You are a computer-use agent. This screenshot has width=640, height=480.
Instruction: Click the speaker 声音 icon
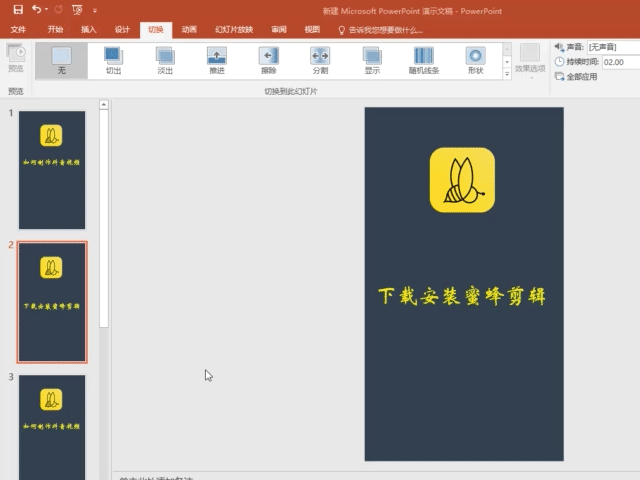(x=559, y=47)
